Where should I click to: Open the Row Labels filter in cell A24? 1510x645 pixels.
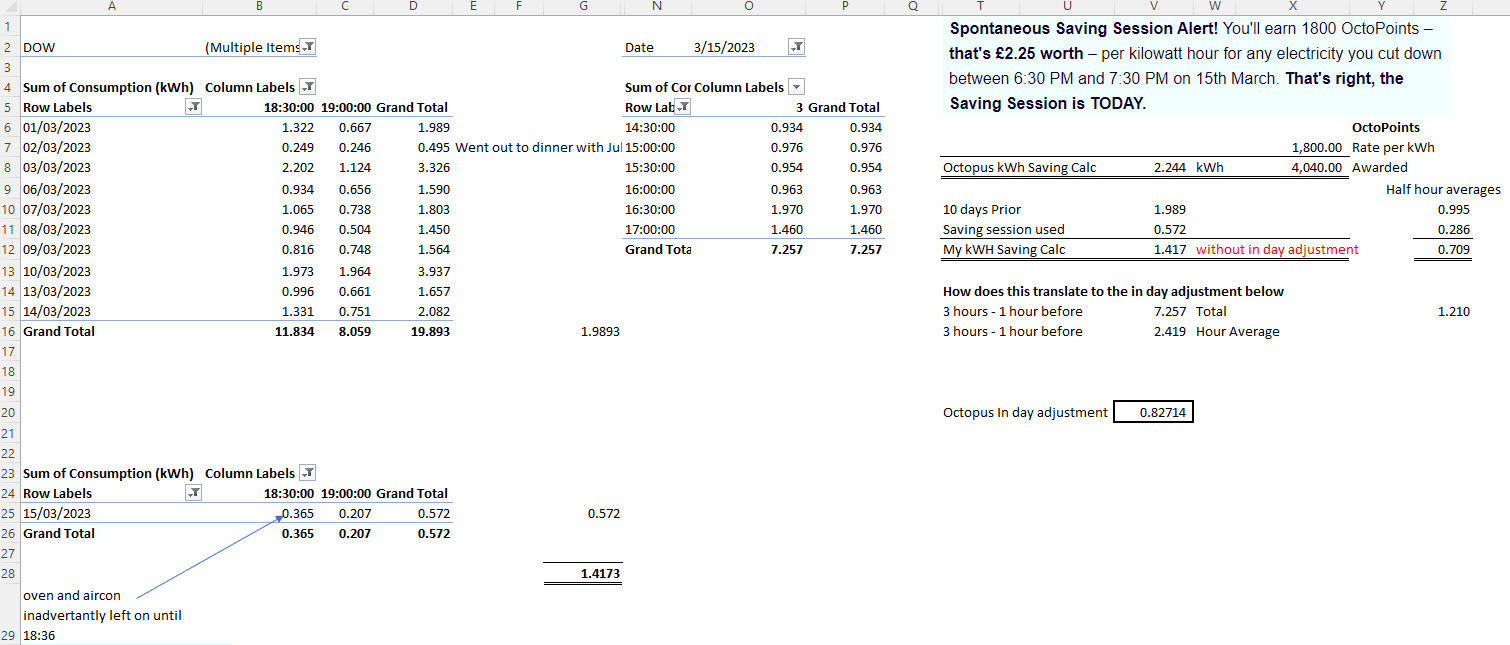(195, 493)
